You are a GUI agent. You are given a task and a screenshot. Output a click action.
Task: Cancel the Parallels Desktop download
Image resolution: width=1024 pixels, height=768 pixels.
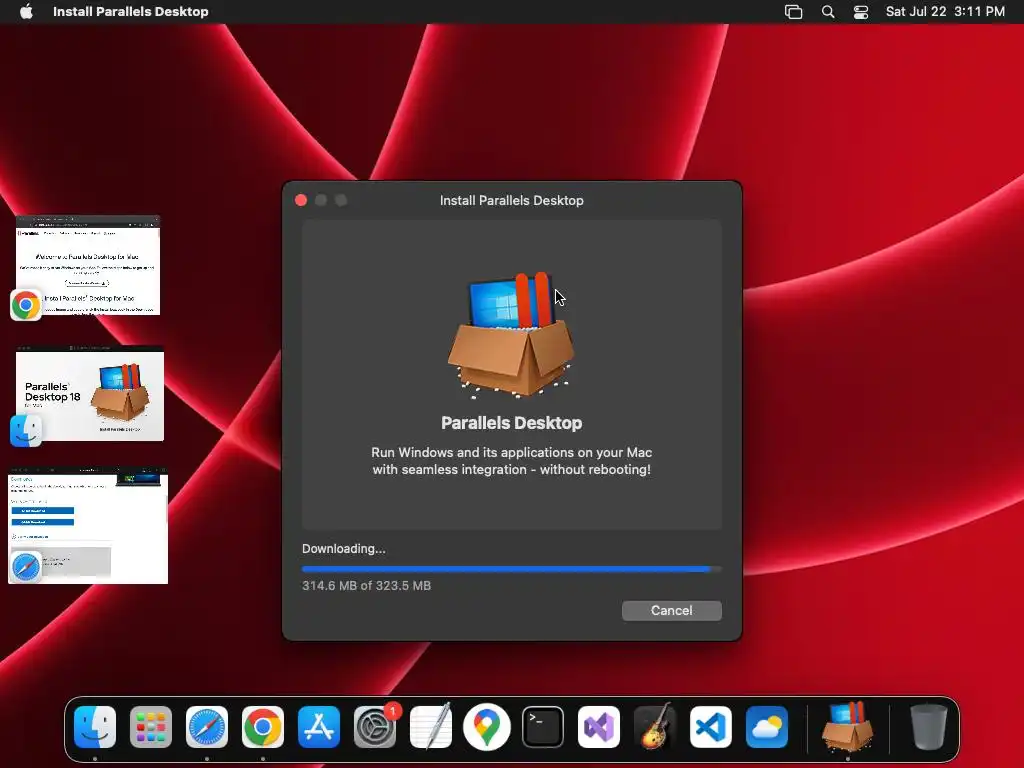[671, 611]
